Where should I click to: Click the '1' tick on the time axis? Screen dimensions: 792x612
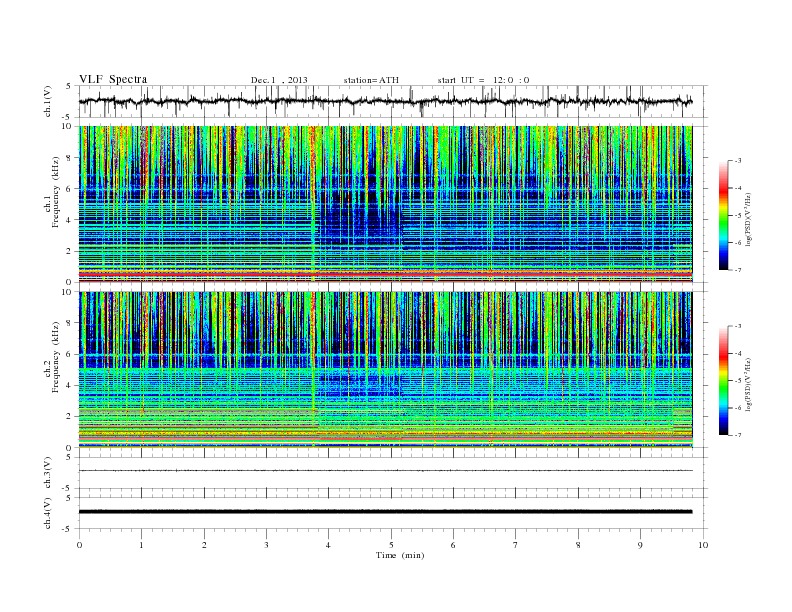click(141, 545)
